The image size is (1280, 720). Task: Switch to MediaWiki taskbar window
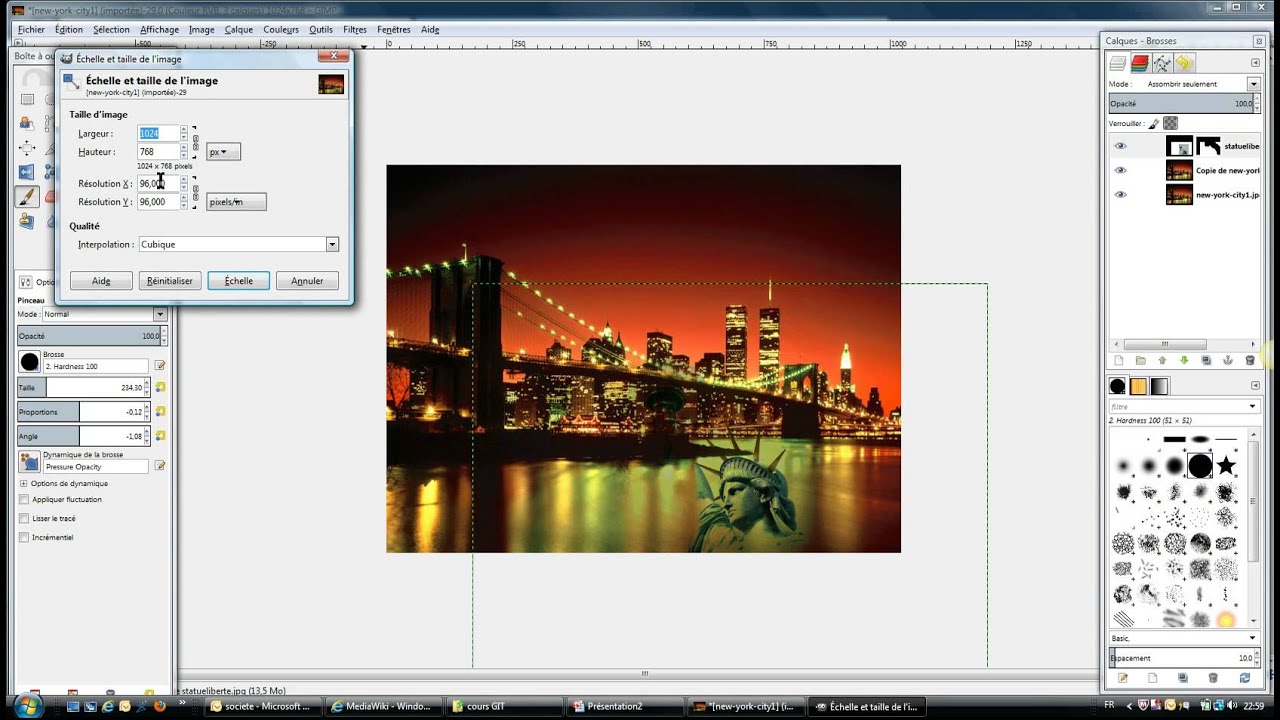pyautogui.click(x=382, y=706)
